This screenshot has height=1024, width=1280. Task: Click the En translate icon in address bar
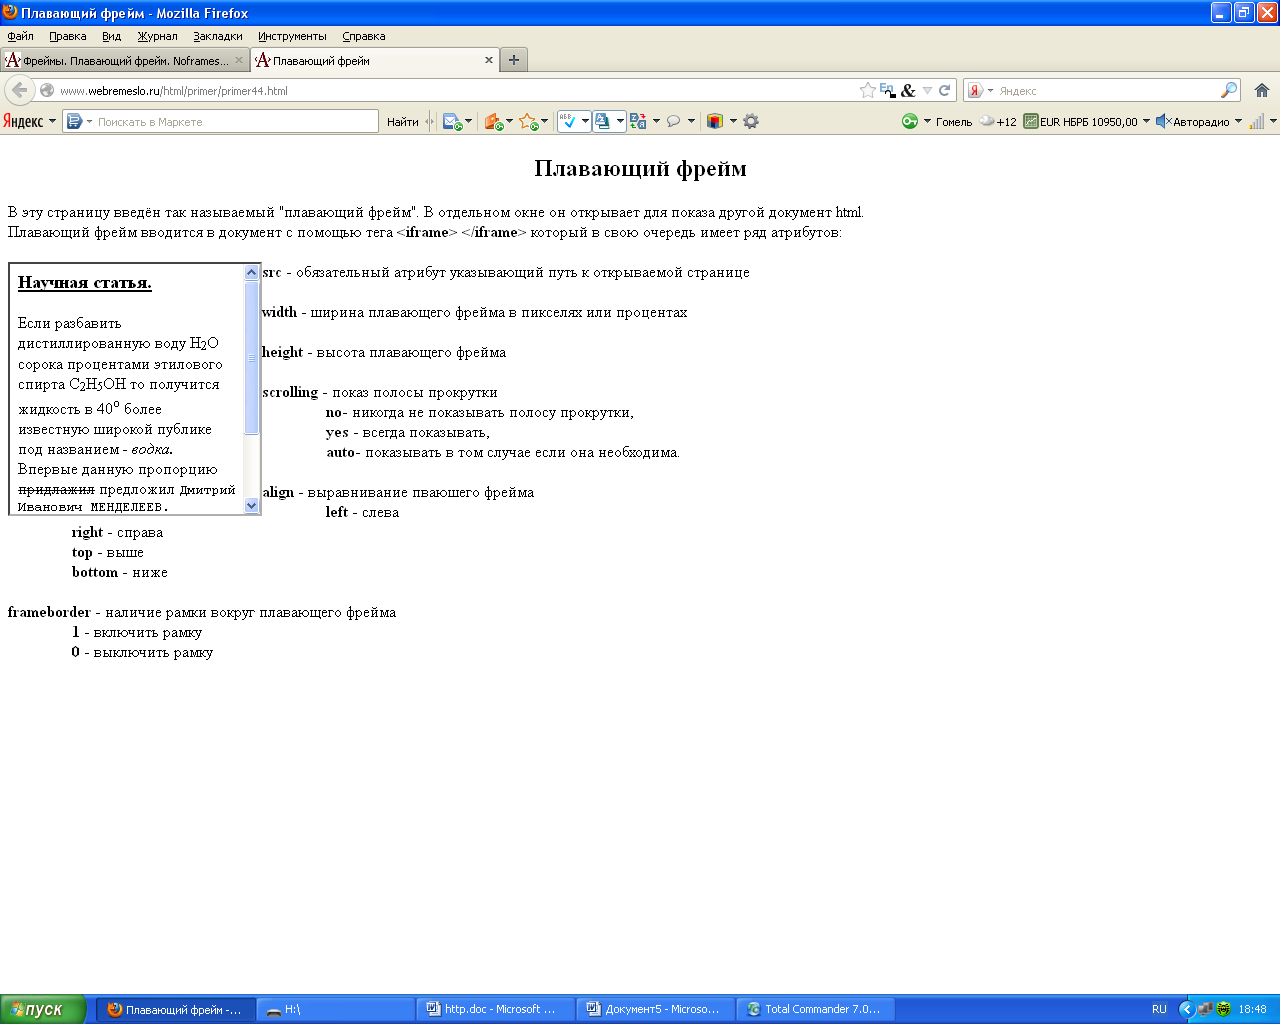tap(887, 90)
